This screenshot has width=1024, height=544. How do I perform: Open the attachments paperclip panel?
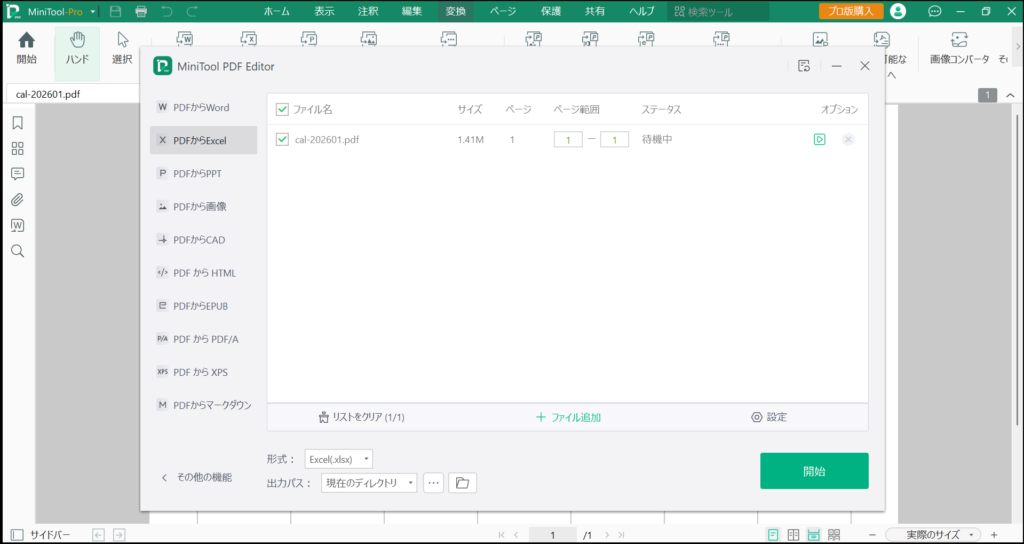click(18, 200)
